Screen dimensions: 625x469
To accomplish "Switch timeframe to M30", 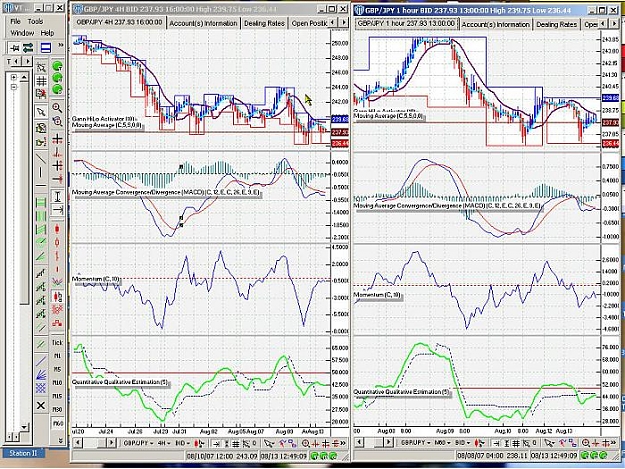I will (x=57, y=410).
